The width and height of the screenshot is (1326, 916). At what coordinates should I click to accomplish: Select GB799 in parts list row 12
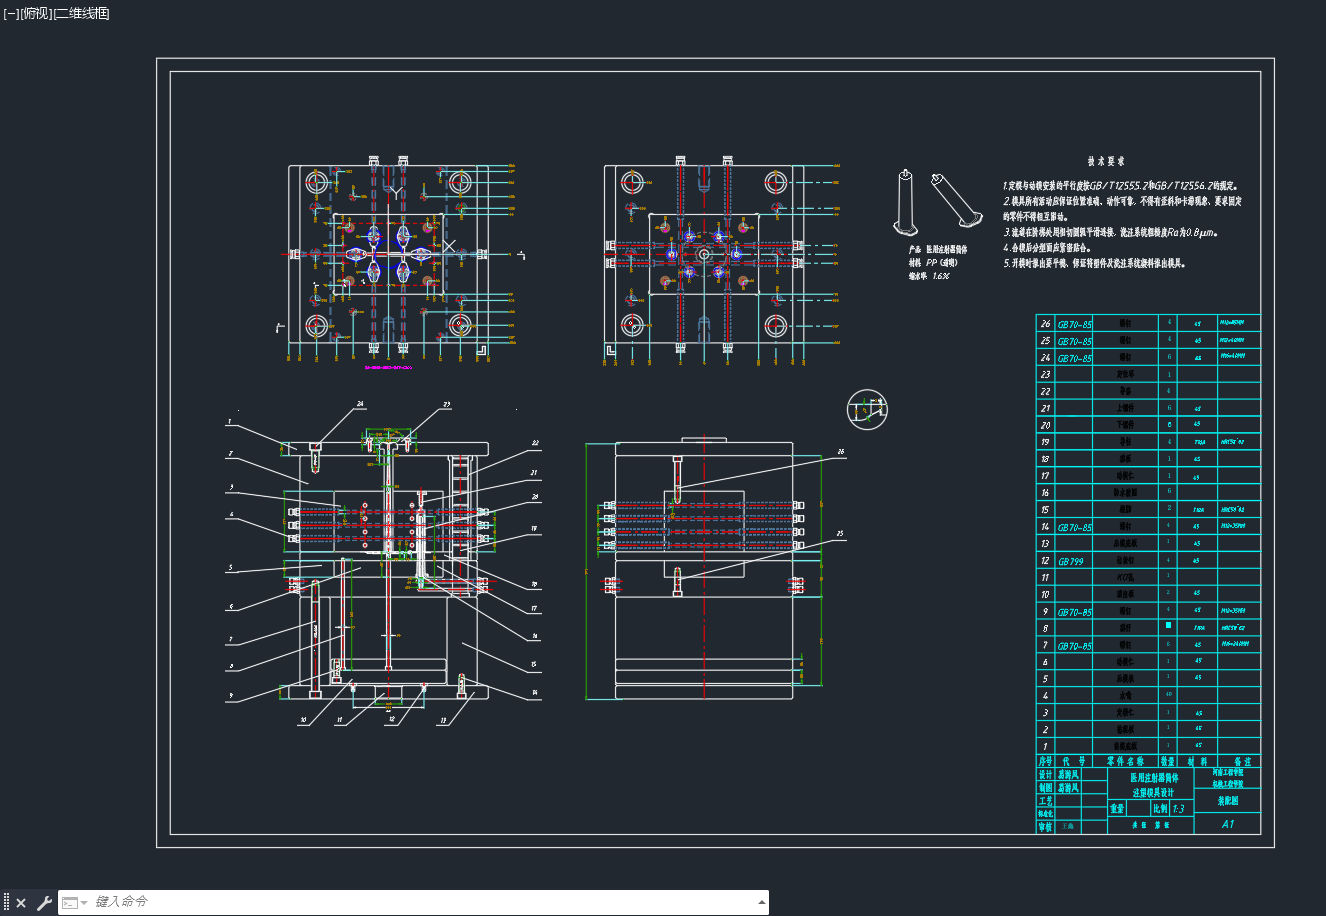pyautogui.click(x=1071, y=562)
